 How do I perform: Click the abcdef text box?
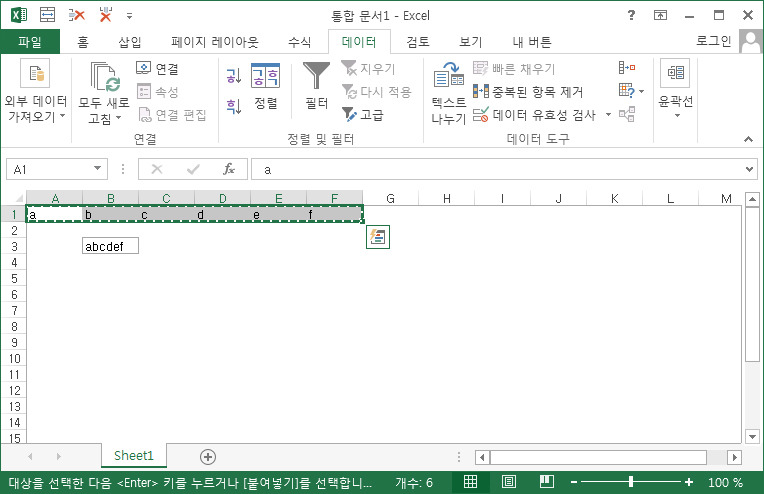[x=110, y=246]
